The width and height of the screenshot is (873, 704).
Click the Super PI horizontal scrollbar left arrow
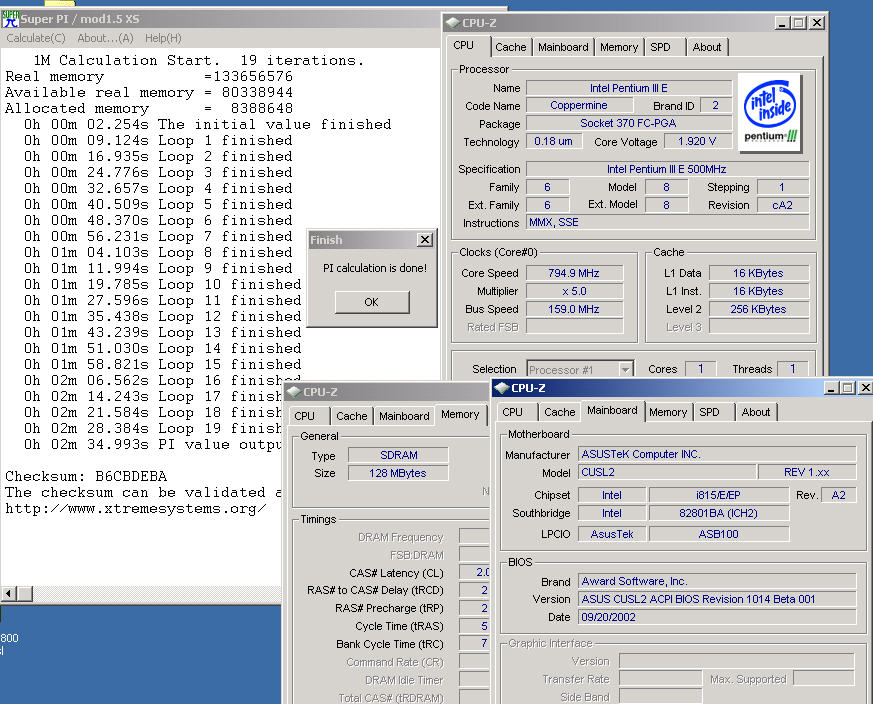click(8, 594)
